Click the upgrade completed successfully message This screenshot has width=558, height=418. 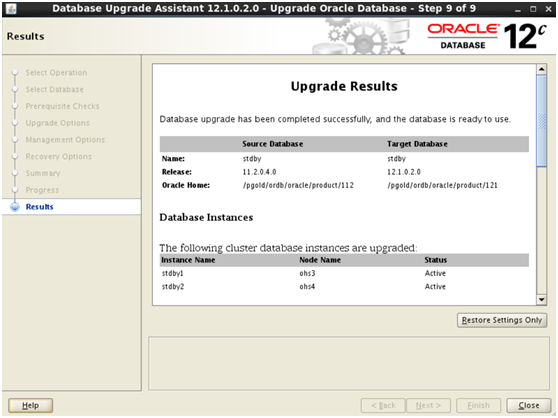(335, 119)
